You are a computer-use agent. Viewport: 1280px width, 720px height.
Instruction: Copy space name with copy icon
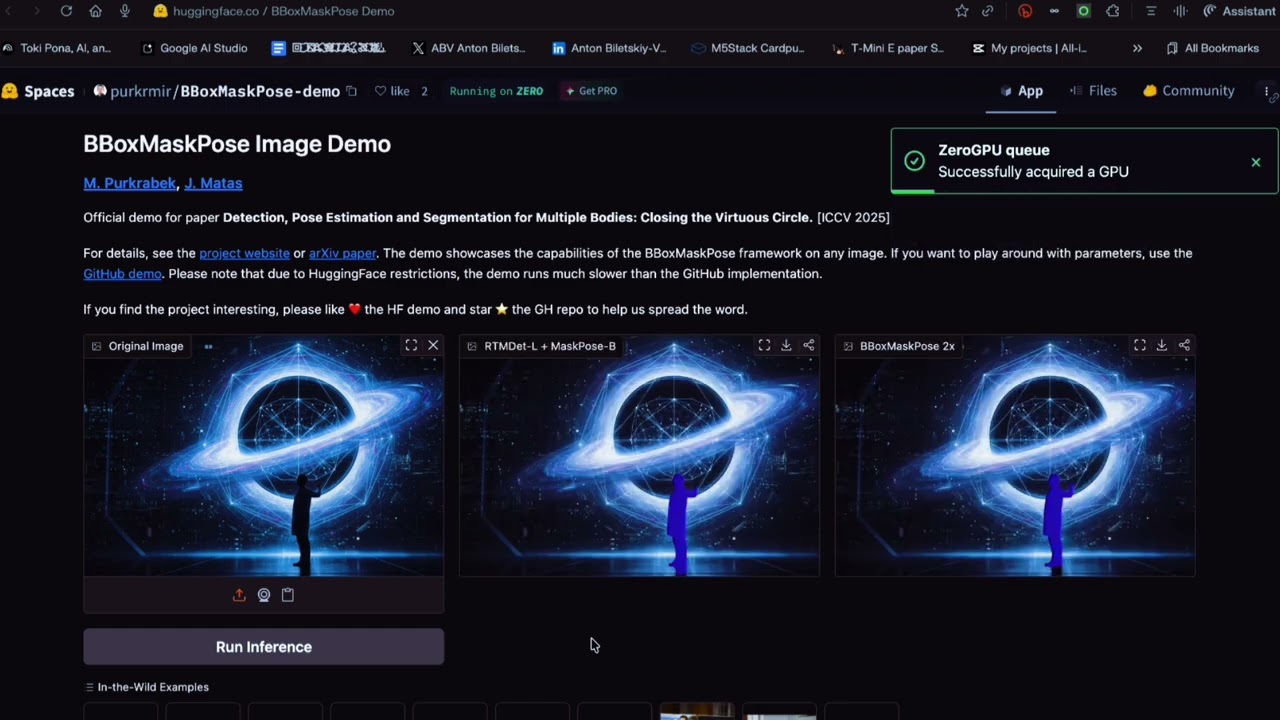coord(351,91)
